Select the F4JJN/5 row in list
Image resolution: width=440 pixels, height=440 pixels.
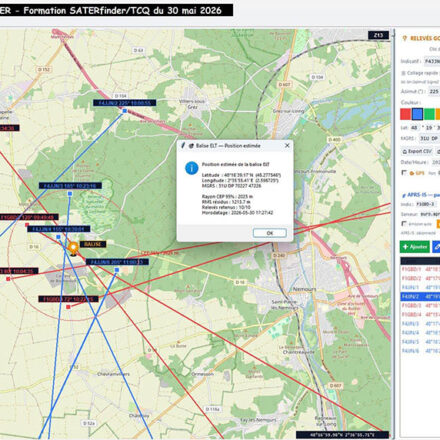pos(420,342)
